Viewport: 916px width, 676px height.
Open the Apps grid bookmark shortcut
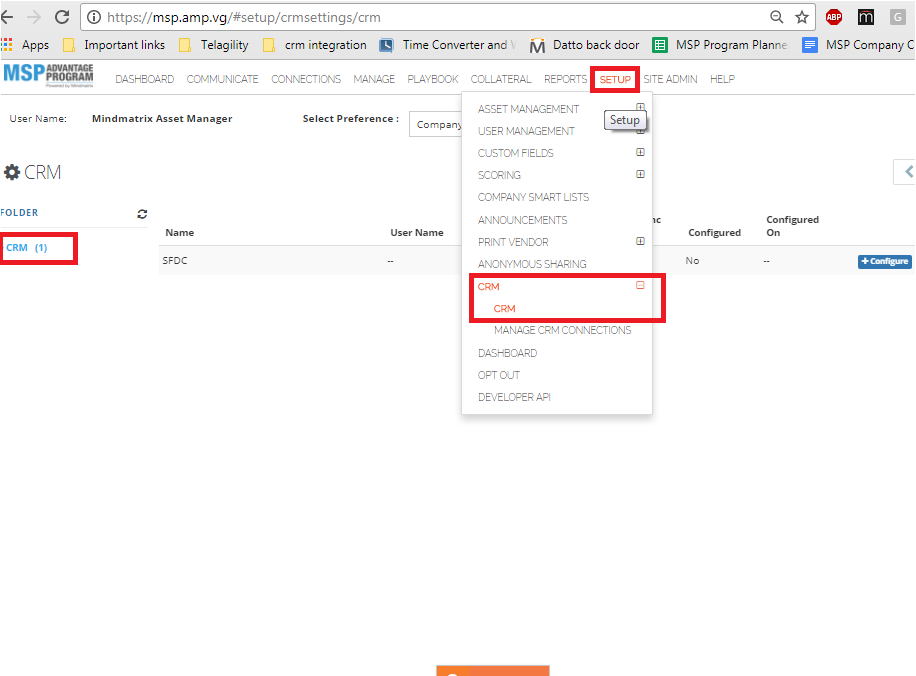tap(25, 44)
